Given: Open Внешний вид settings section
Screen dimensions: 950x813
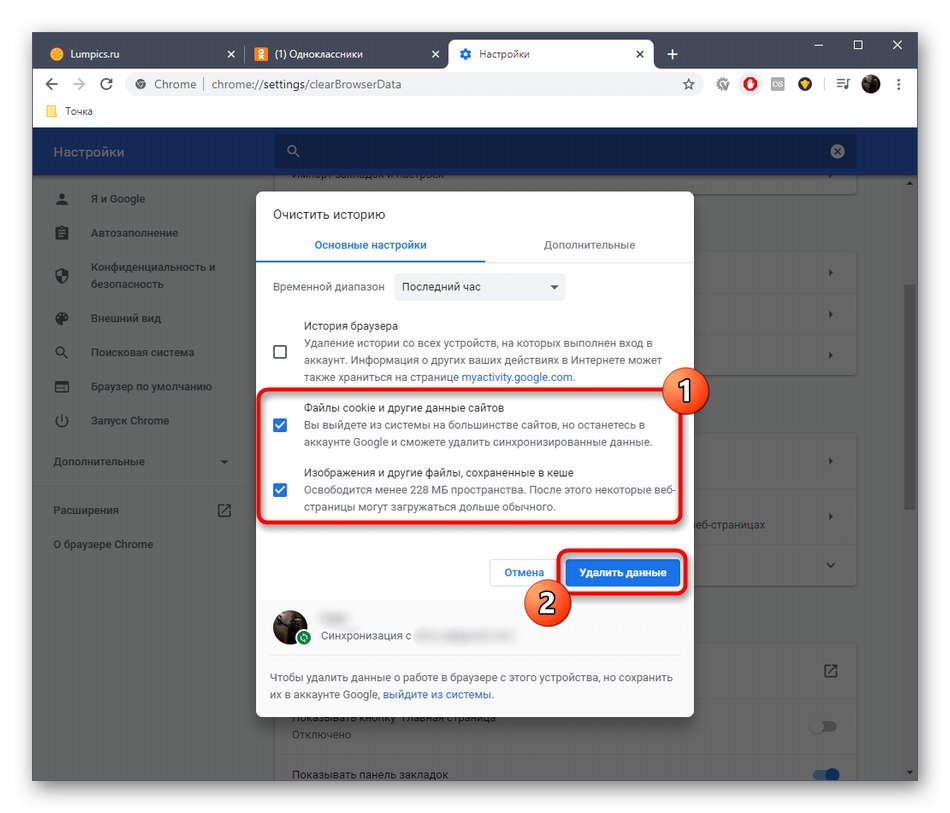Looking at the screenshot, I should coord(126,318).
